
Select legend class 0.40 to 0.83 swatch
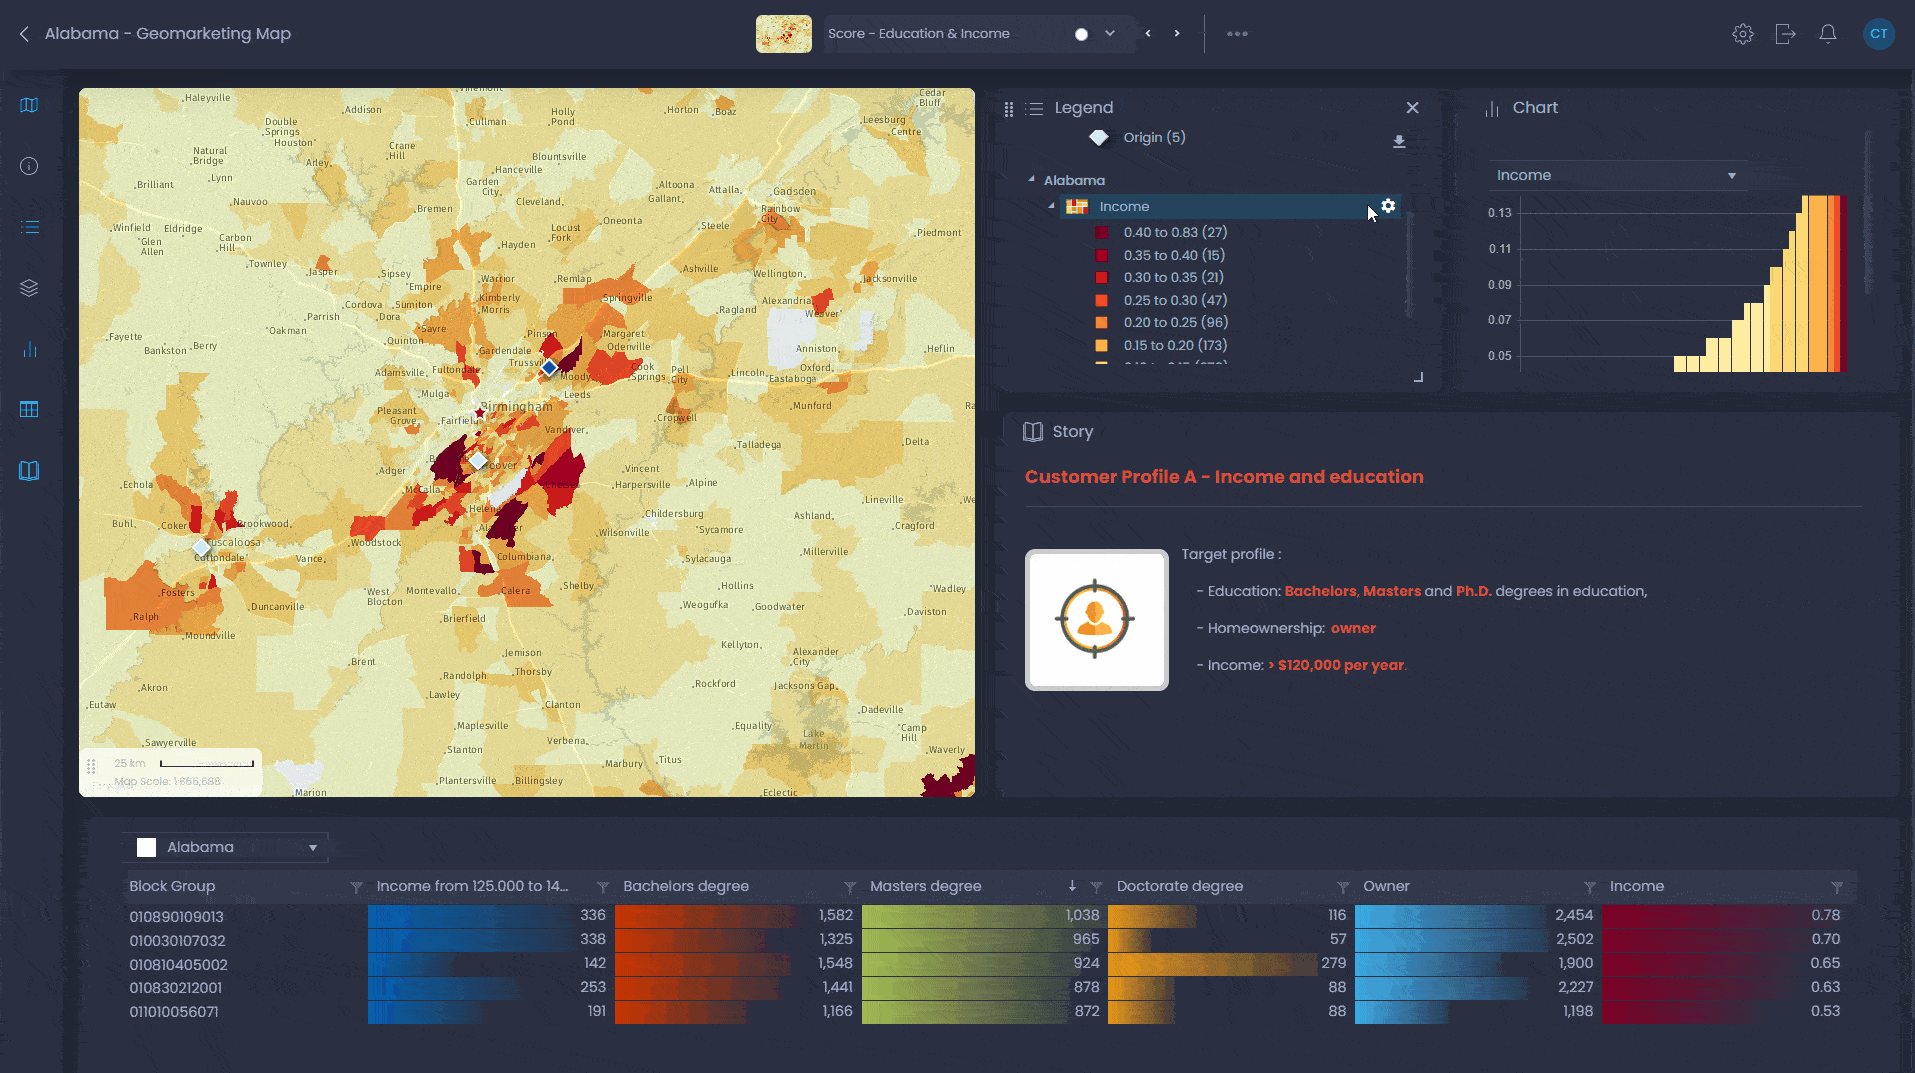pos(1101,233)
